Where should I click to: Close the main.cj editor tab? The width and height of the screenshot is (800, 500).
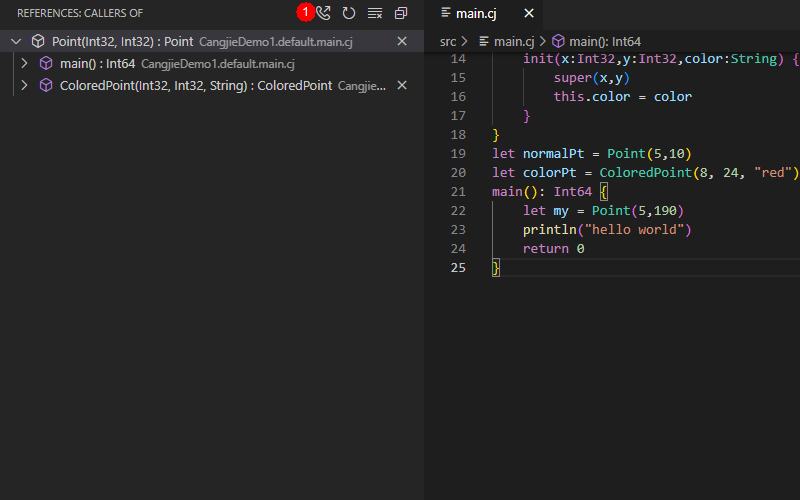[x=529, y=13]
